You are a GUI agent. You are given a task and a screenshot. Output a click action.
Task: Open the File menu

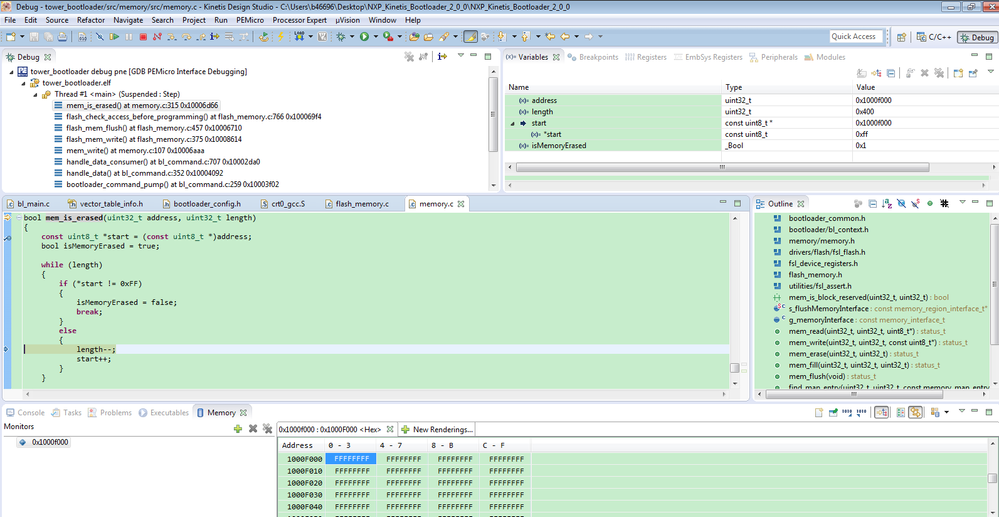click(10, 20)
